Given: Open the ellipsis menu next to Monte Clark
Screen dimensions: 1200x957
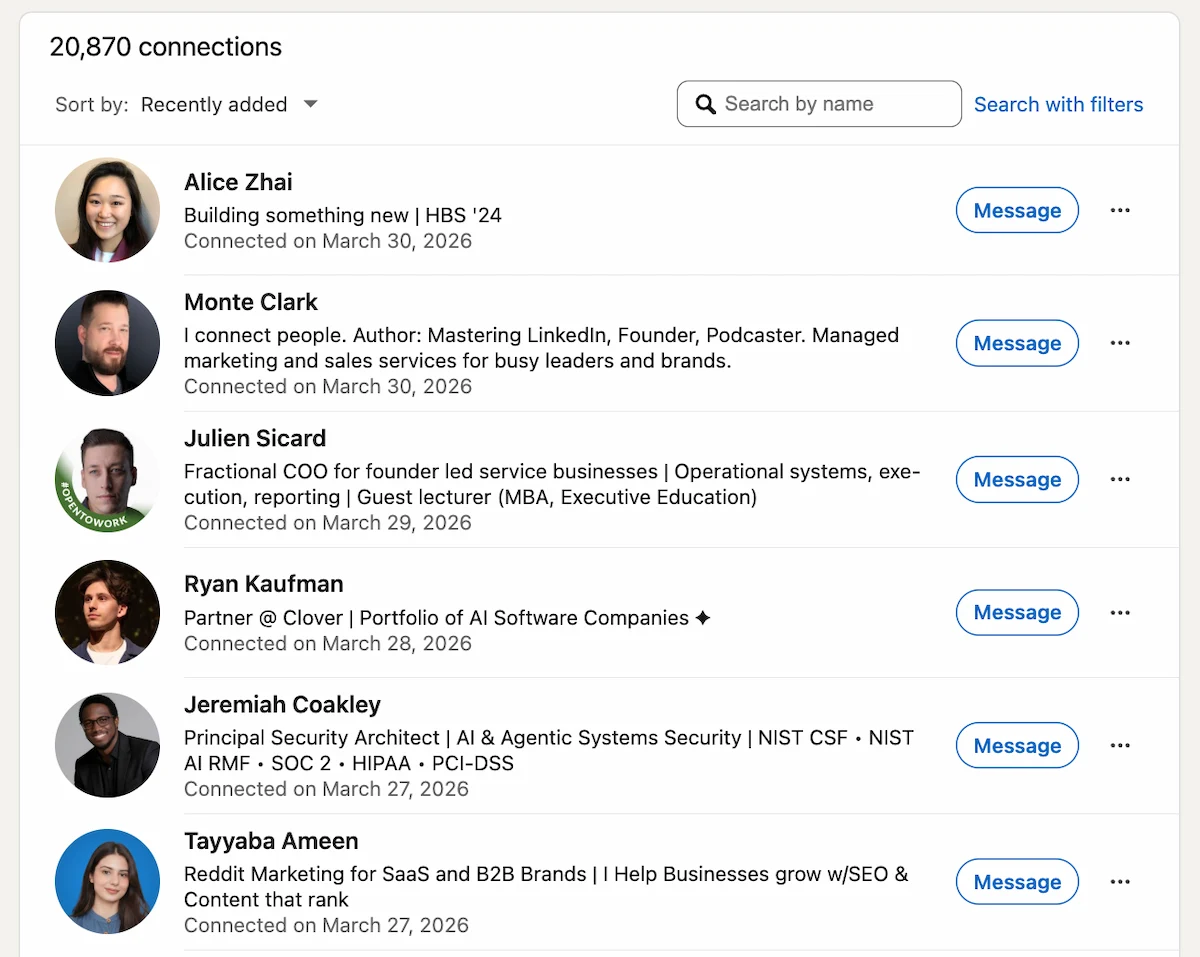Looking at the screenshot, I should coord(1120,343).
